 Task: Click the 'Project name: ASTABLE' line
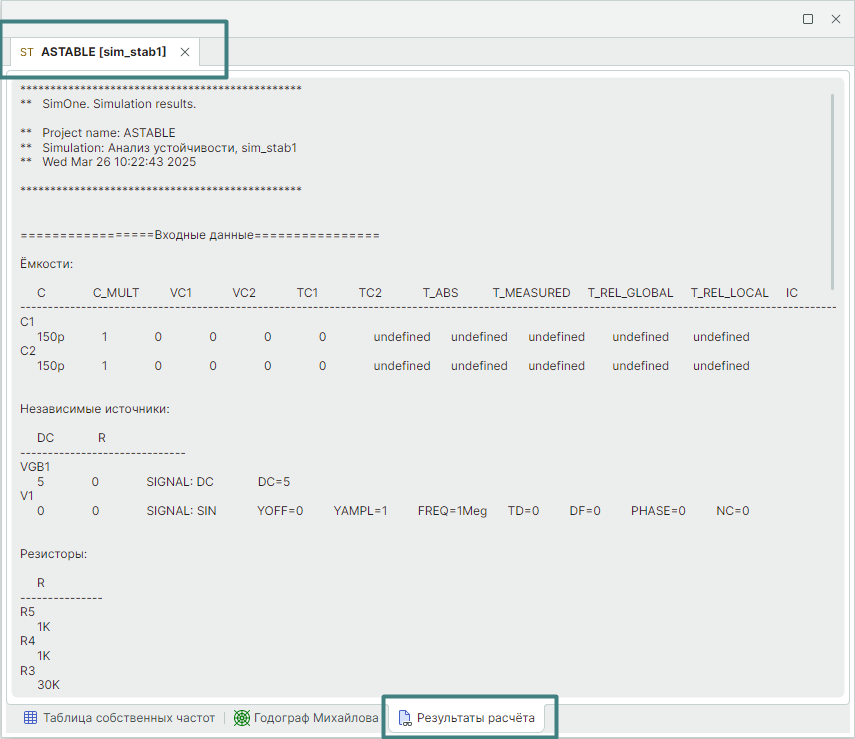pos(108,133)
